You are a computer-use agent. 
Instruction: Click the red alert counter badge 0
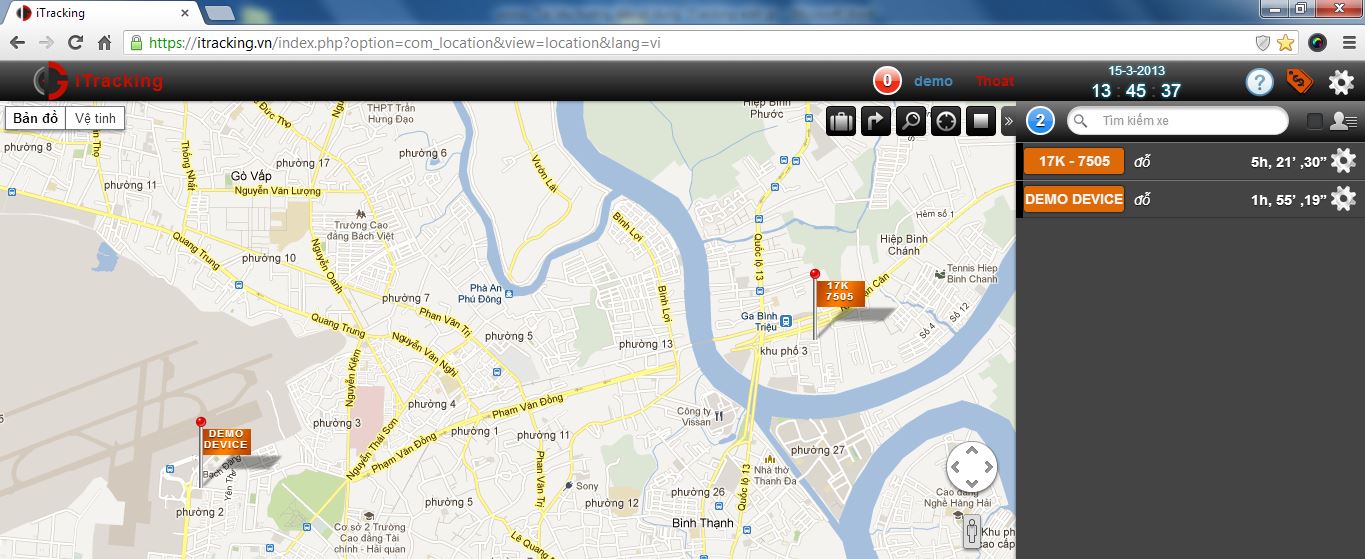[x=887, y=81]
